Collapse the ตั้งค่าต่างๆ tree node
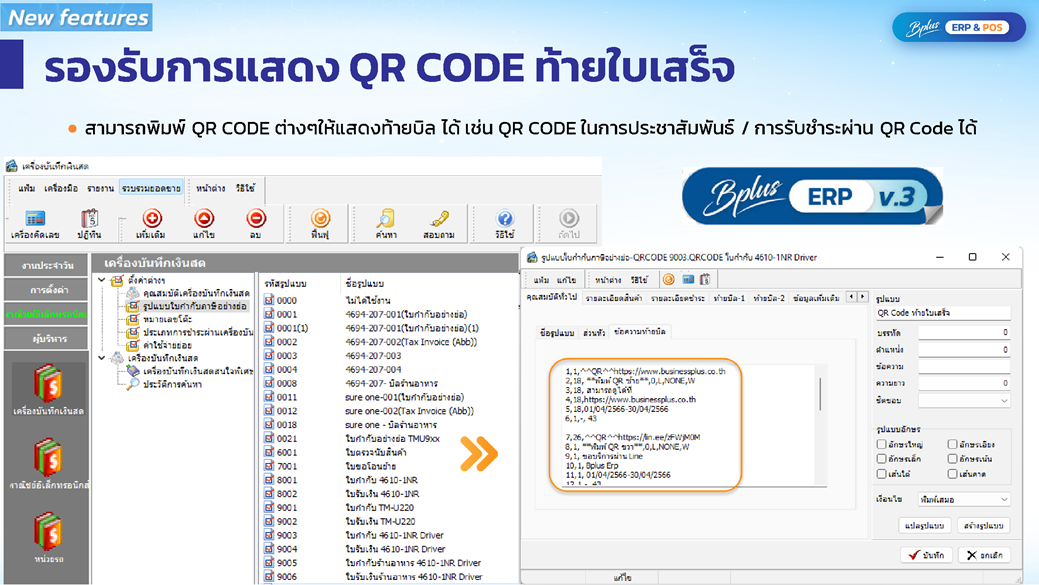The height and width of the screenshot is (585, 1039). coord(105,281)
